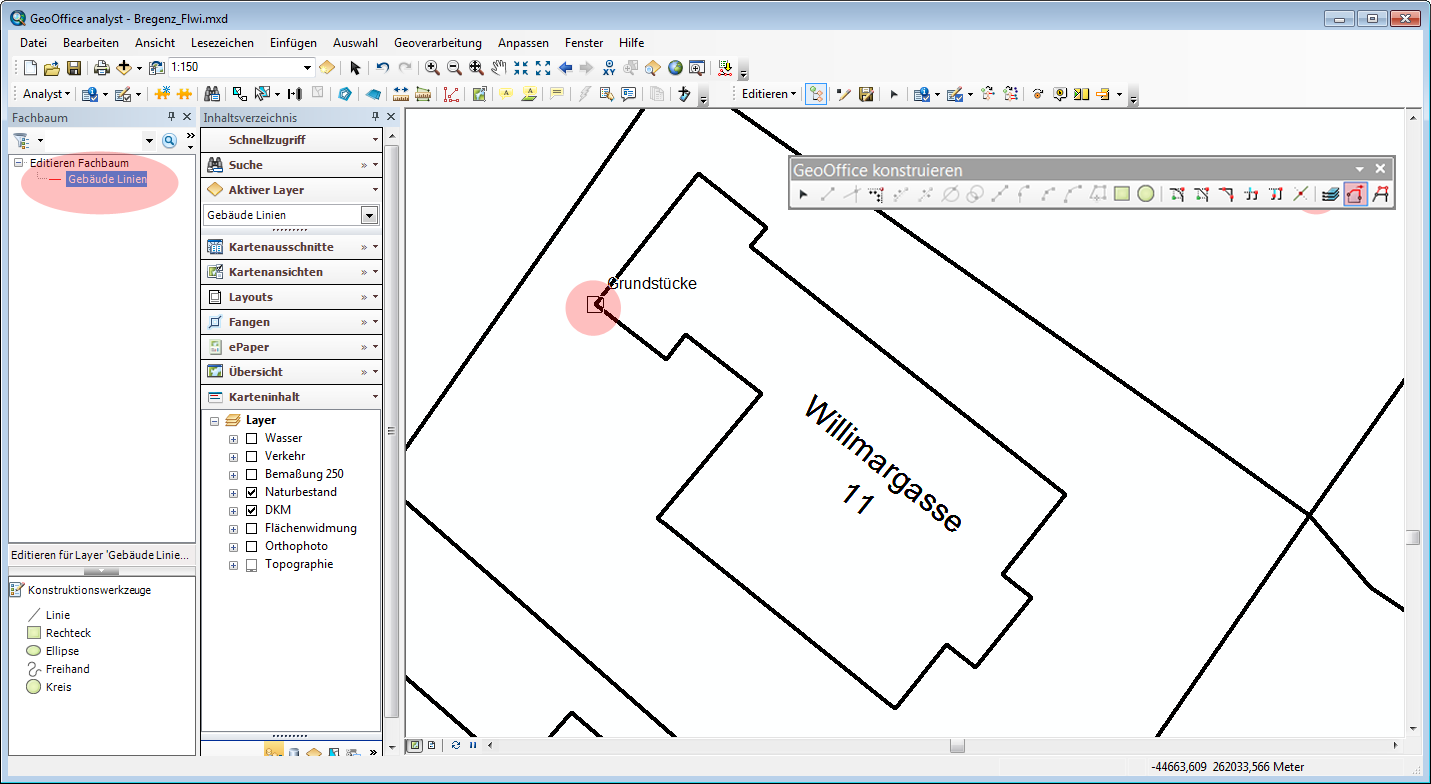
Task: Open the map scale 1:150 dropdown
Action: tap(307, 68)
